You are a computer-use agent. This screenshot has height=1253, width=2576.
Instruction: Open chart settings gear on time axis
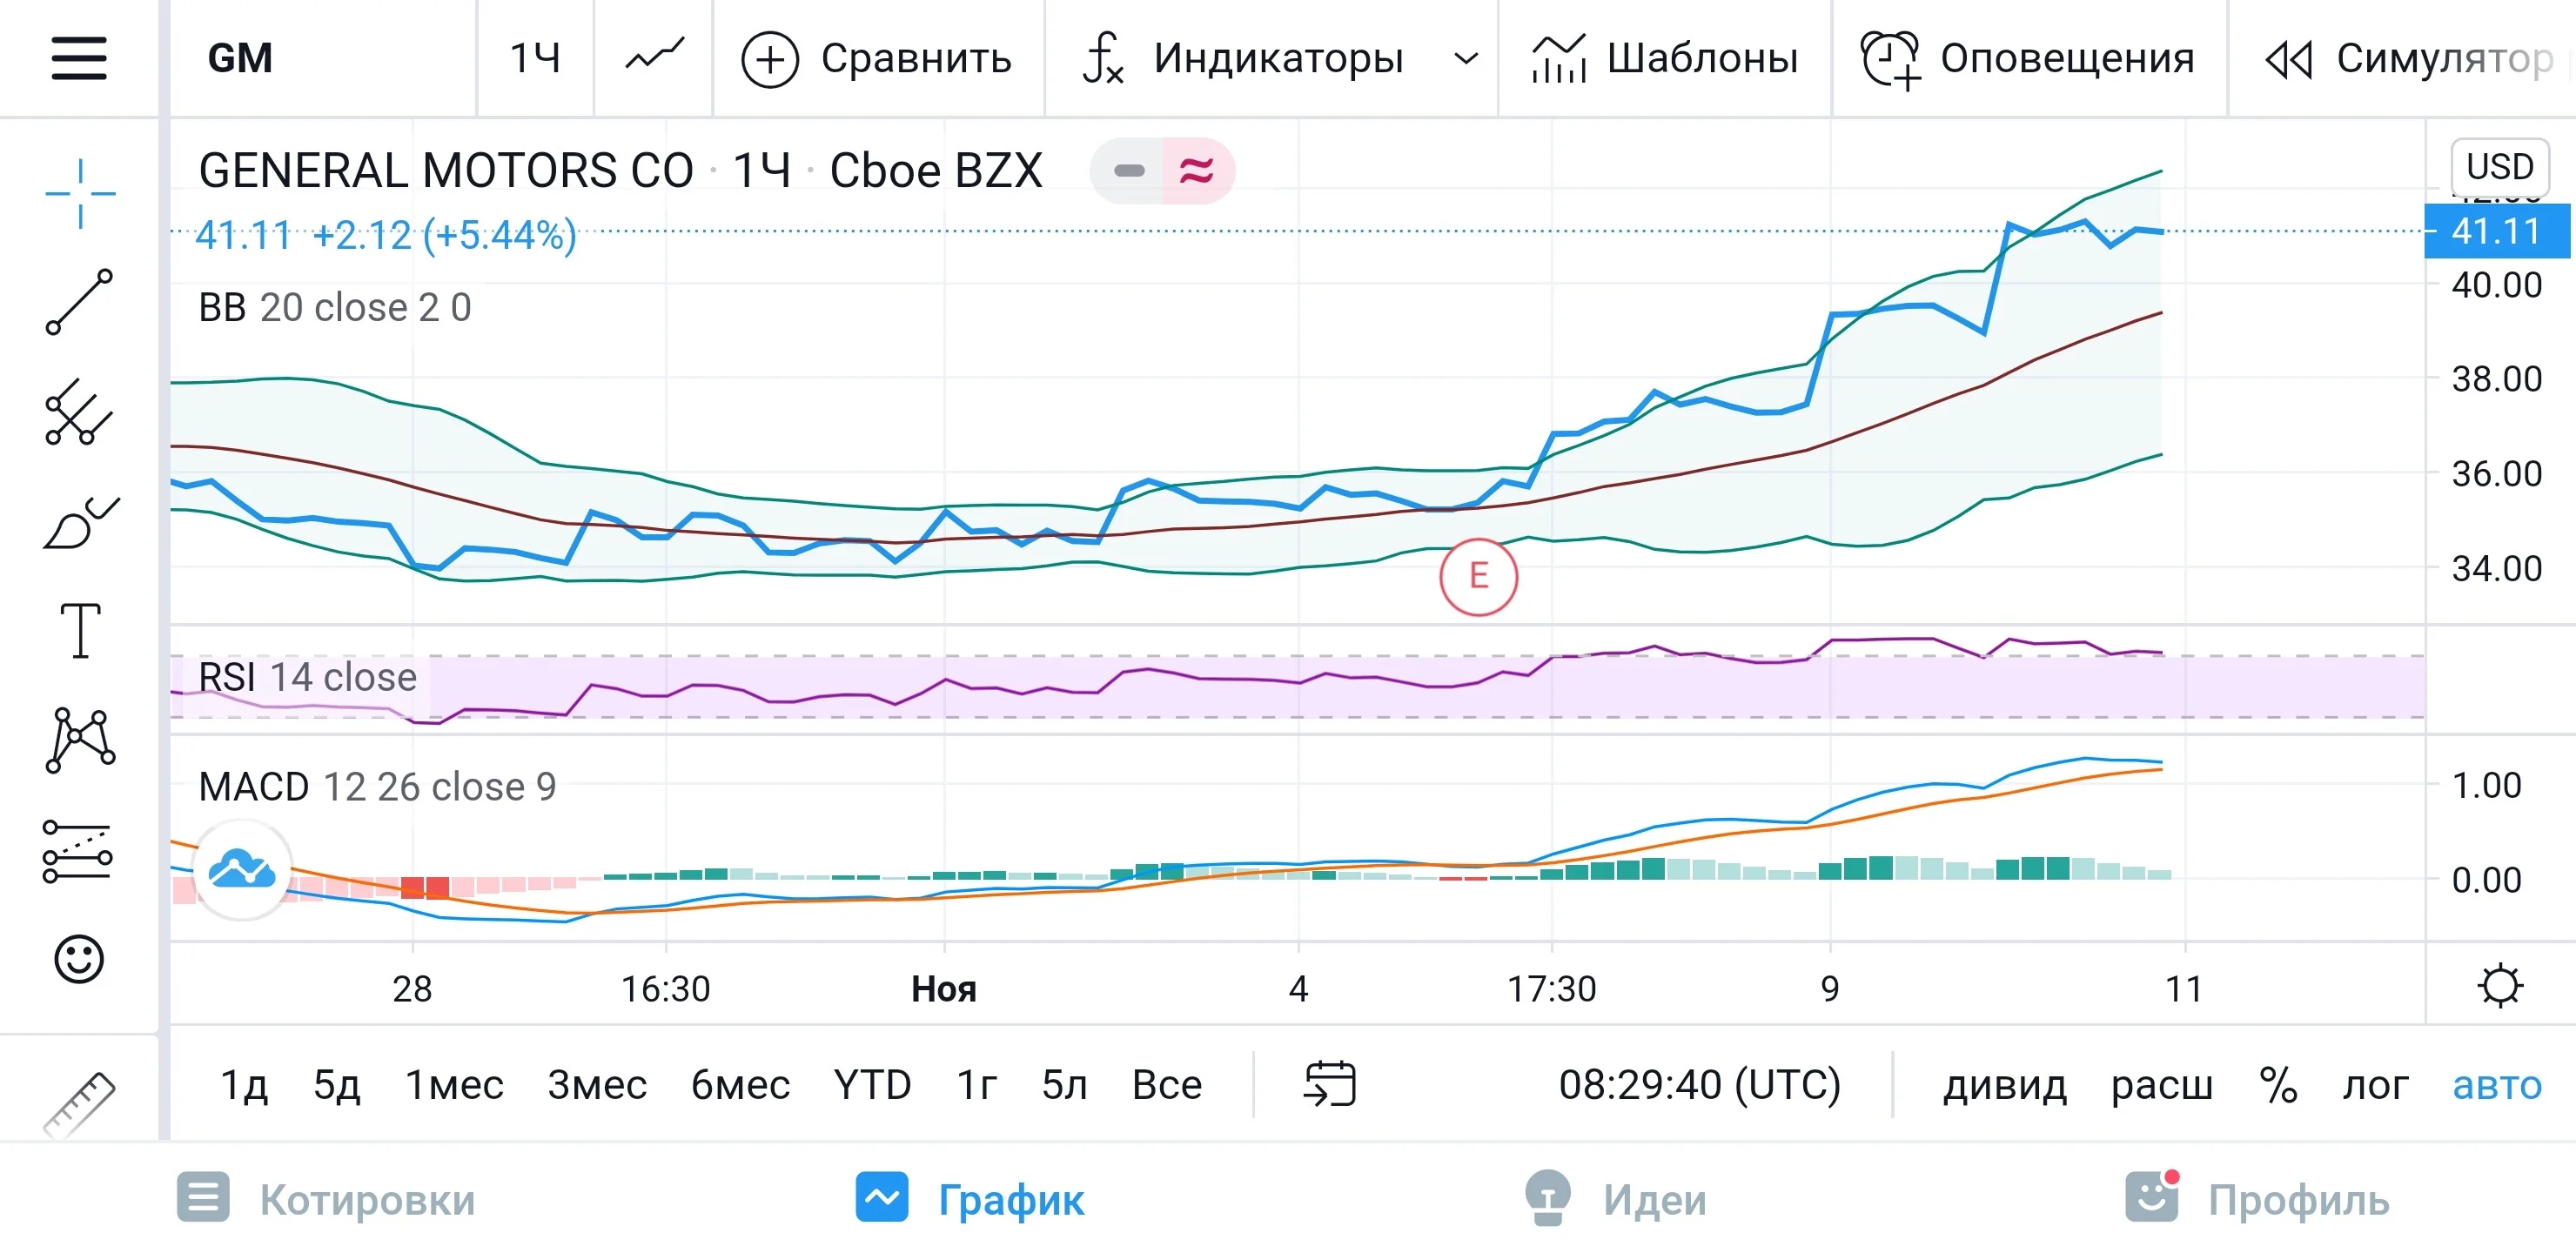tap(2499, 987)
